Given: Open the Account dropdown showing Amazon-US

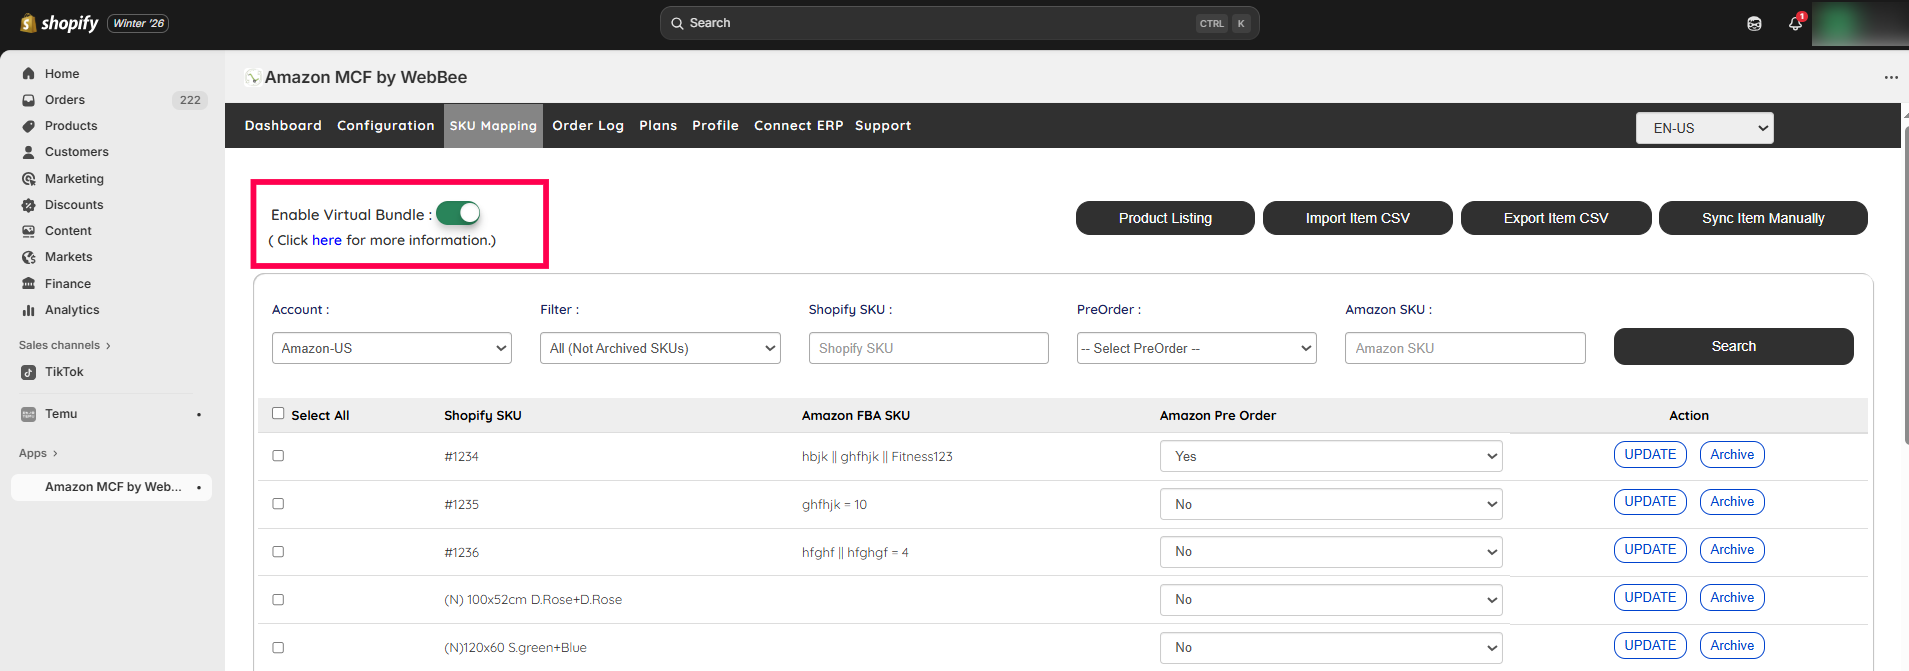Looking at the screenshot, I should [x=391, y=348].
